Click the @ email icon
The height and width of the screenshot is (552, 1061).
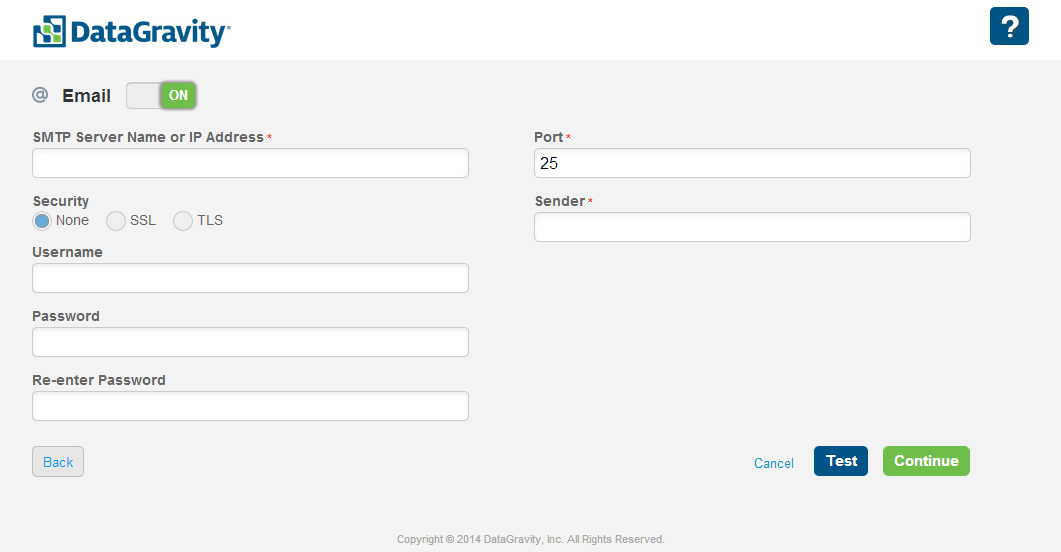click(40, 95)
